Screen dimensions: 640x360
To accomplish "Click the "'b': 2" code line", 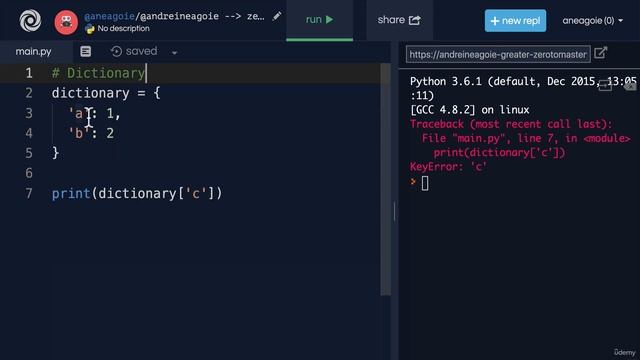I will [91, 133].
